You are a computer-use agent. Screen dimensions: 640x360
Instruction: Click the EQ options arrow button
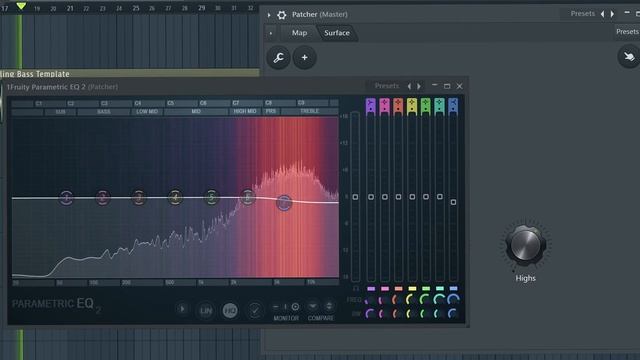[182, 309]
